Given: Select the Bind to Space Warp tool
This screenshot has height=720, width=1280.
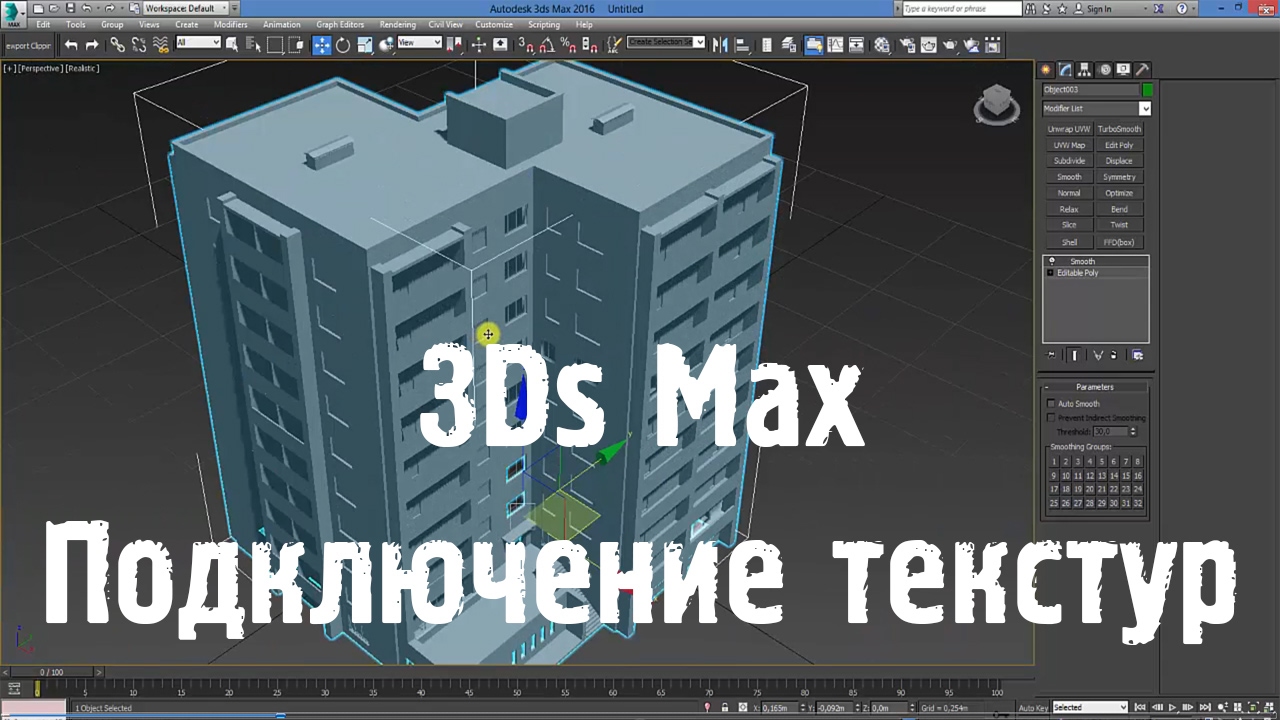Looking at the screenshot, I should (x=160, y=45).
